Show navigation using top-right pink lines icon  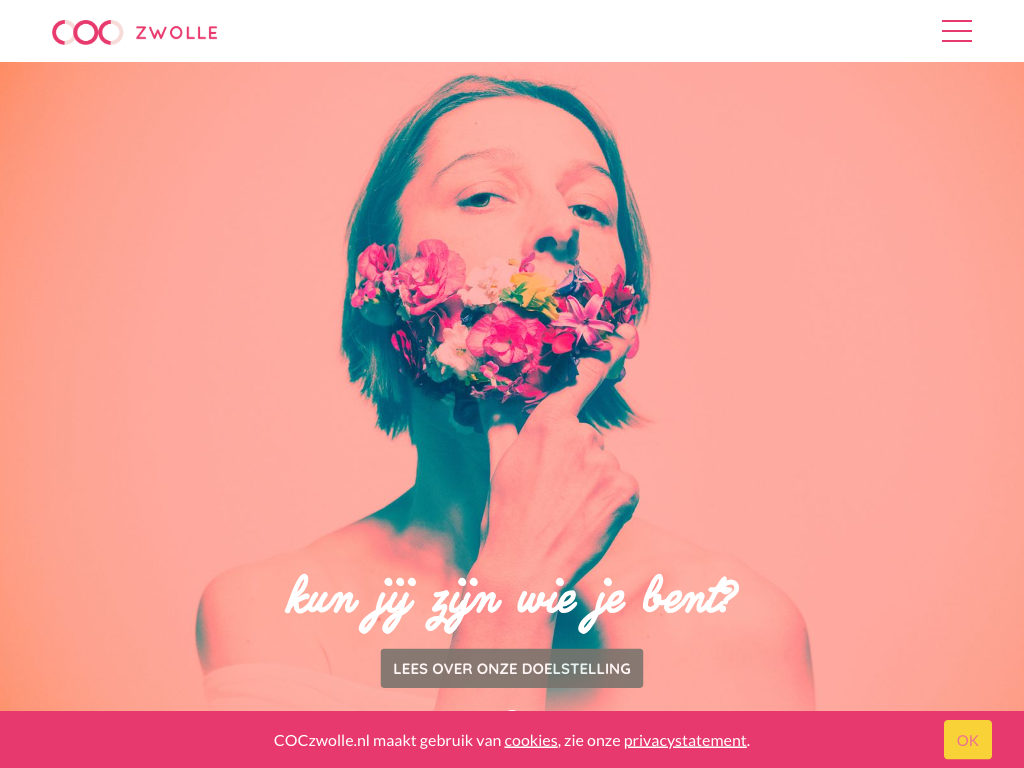(957, 31)
